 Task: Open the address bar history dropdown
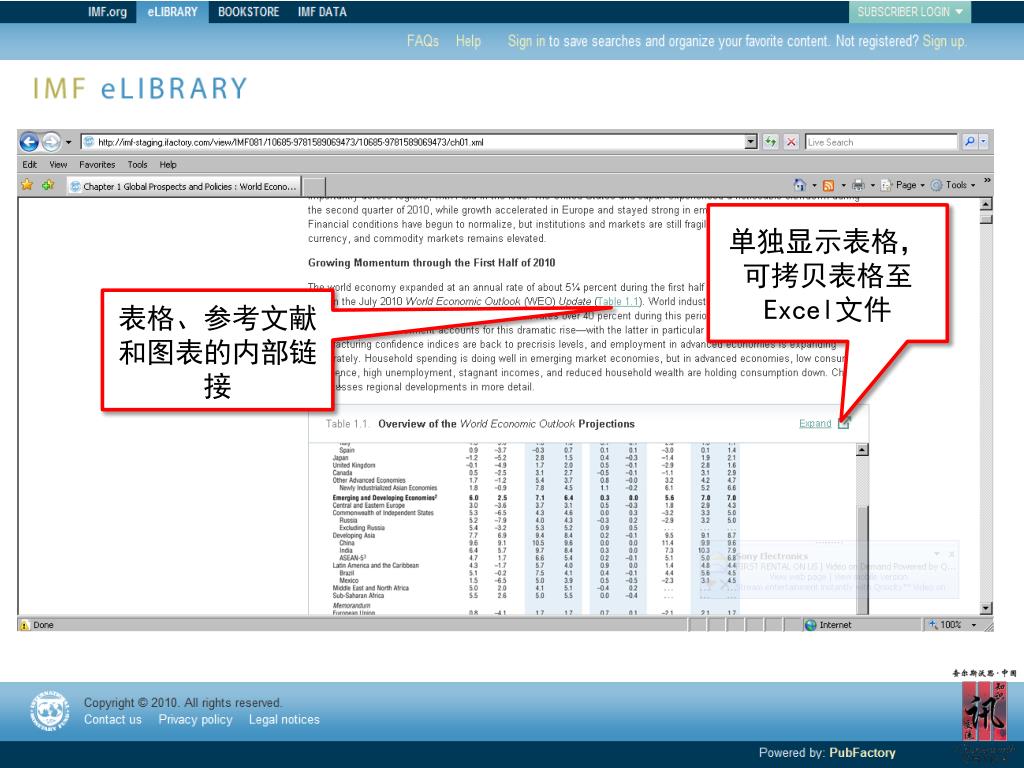pyautogui.click(x=751, y=142)
